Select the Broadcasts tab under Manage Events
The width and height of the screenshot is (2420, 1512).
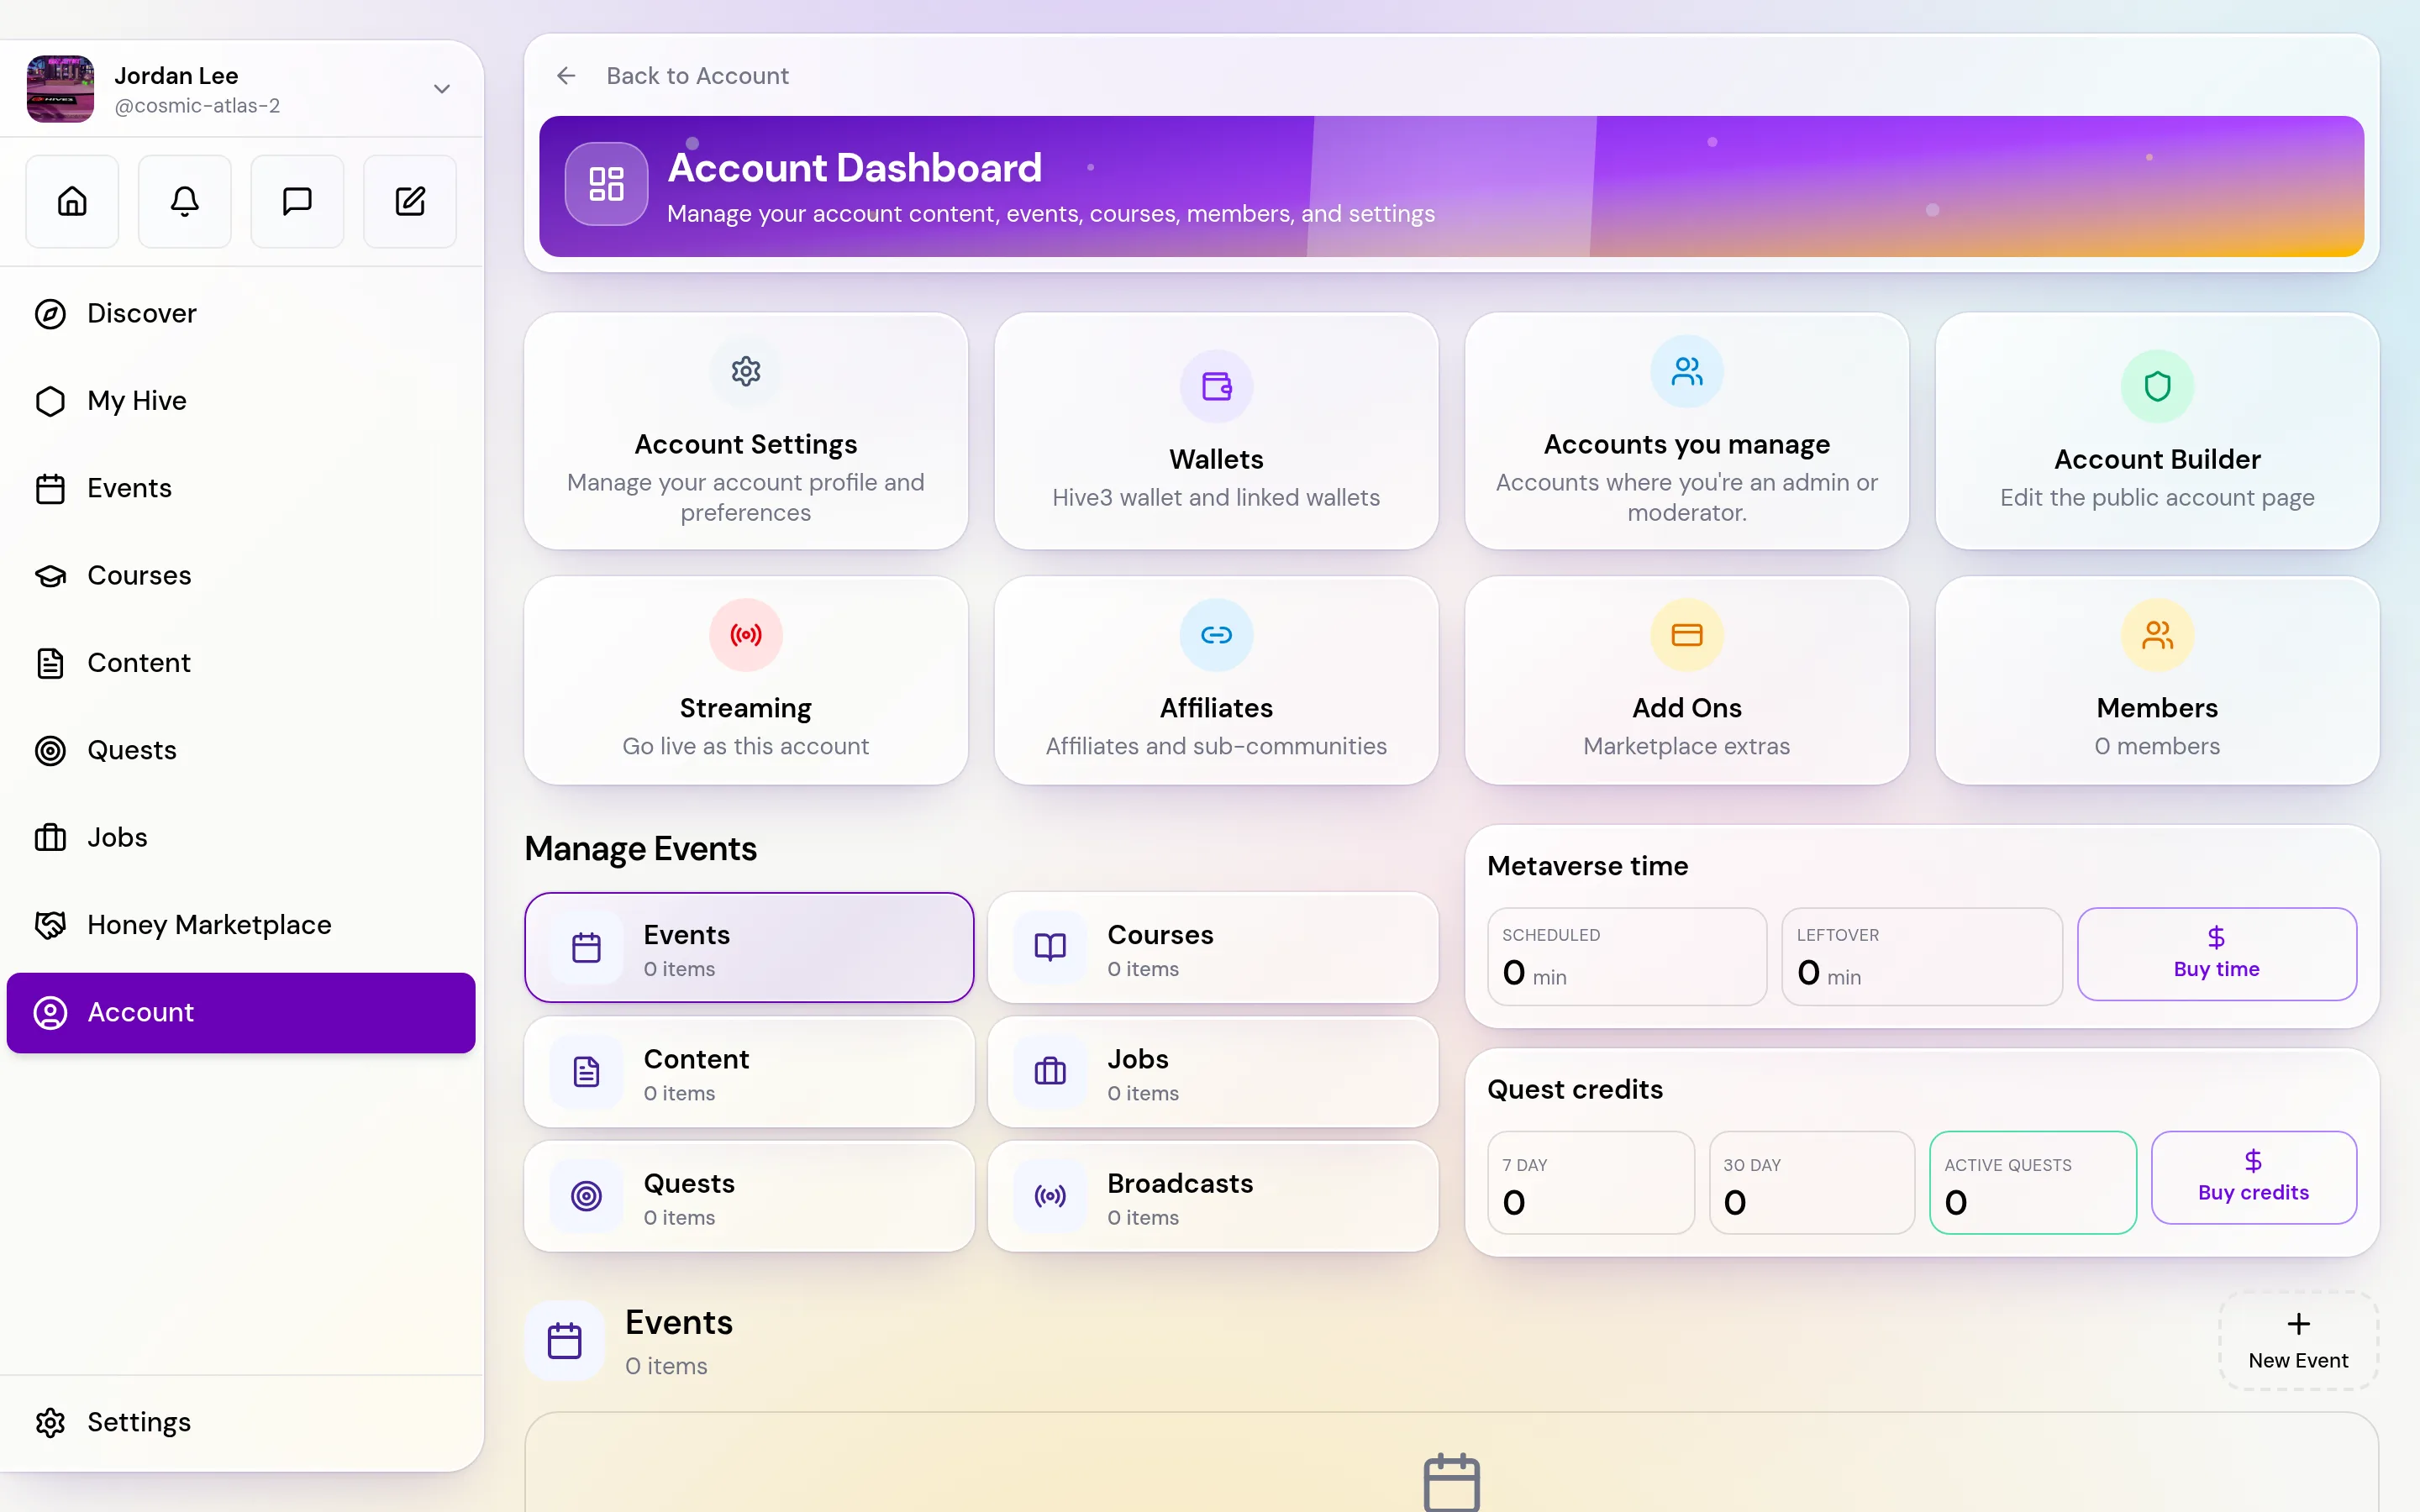[1213, 1196]
